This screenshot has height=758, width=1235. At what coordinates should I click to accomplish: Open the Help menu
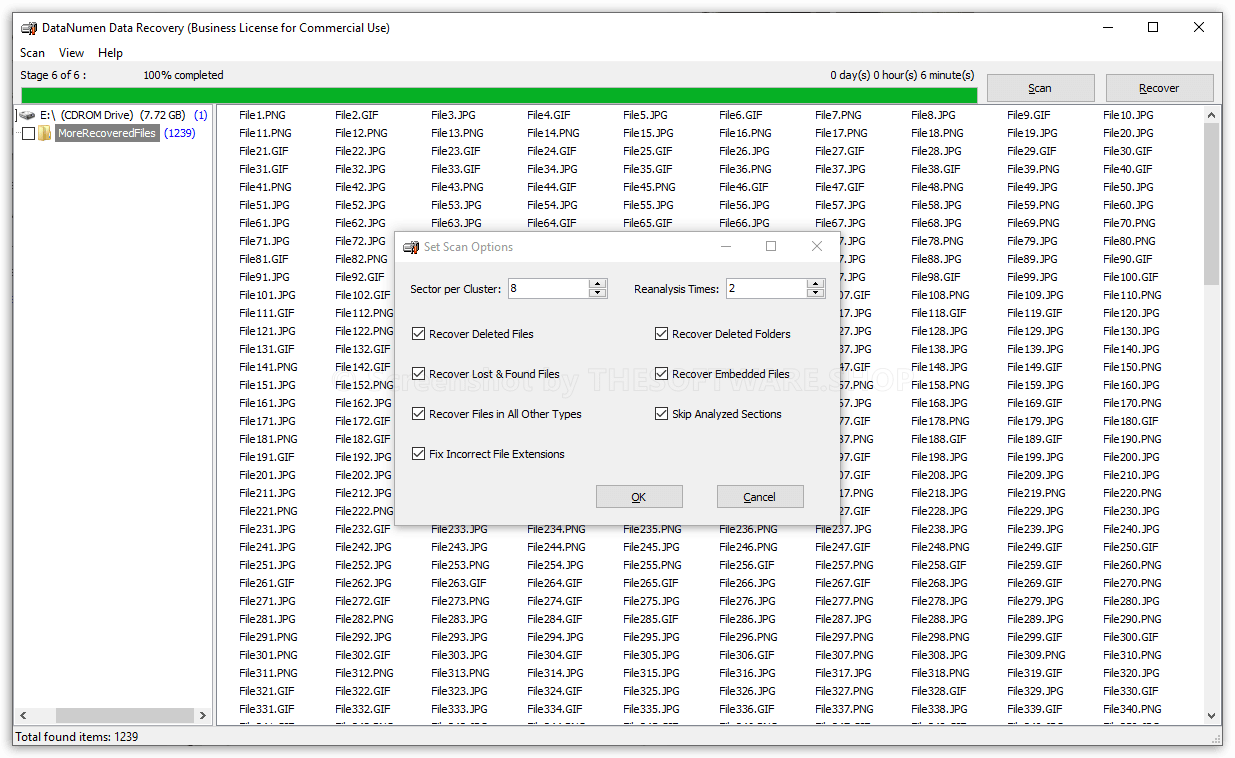[x=110, y=52]
